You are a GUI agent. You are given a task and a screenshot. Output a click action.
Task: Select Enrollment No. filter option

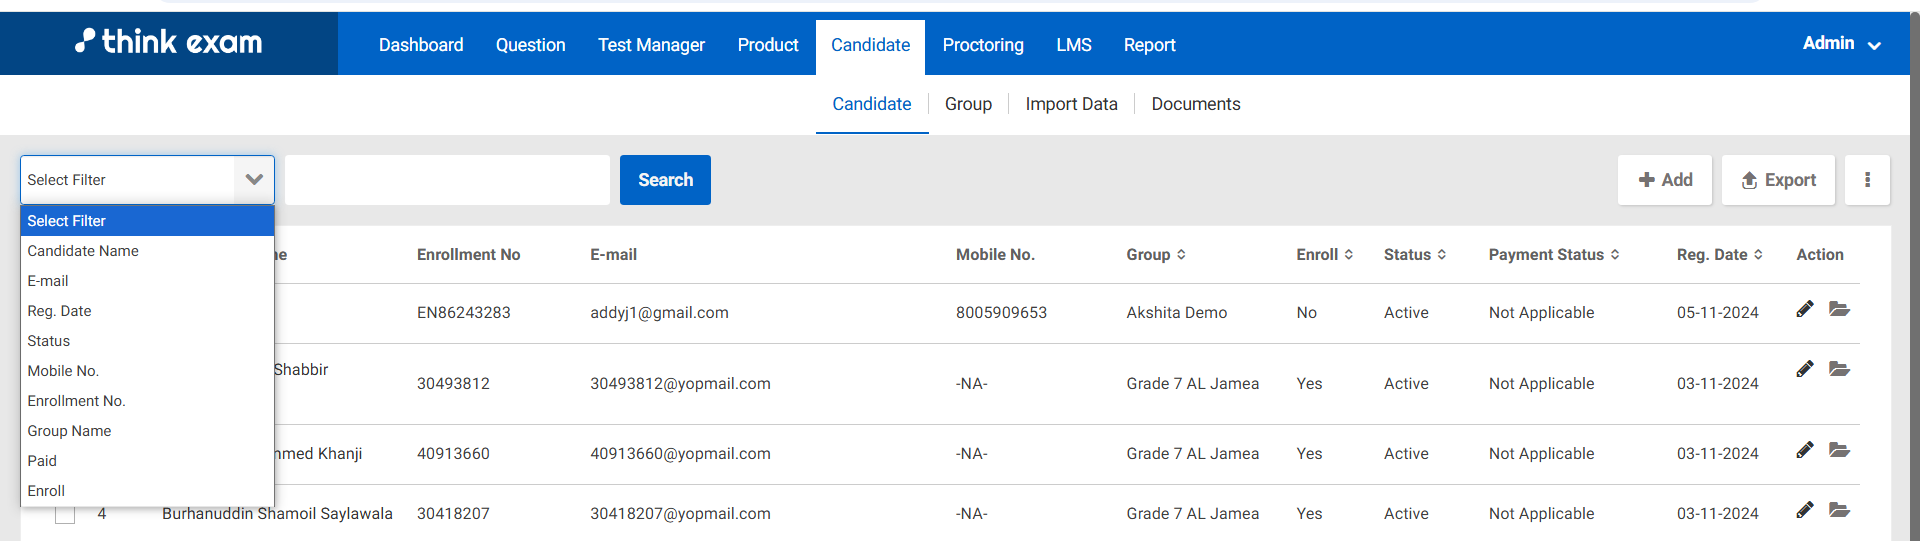coord(76,401)
